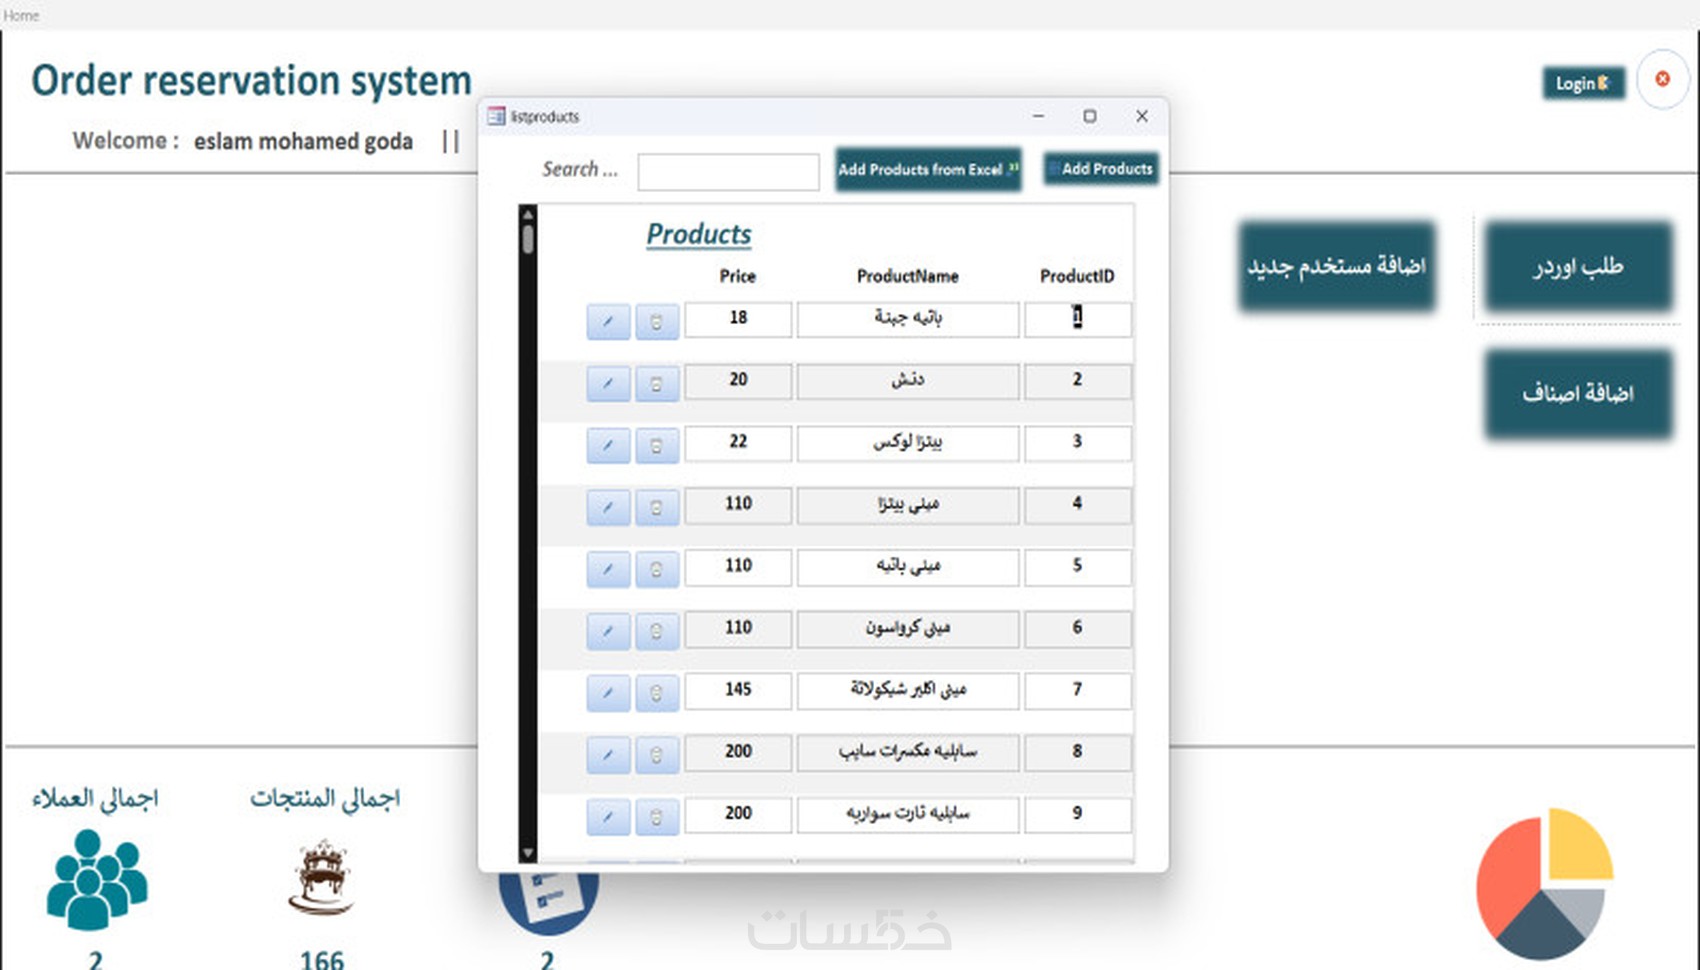1700x970 pixels.
Task: Click the listproducts window form icon
Action: click(x=496, y=116)
